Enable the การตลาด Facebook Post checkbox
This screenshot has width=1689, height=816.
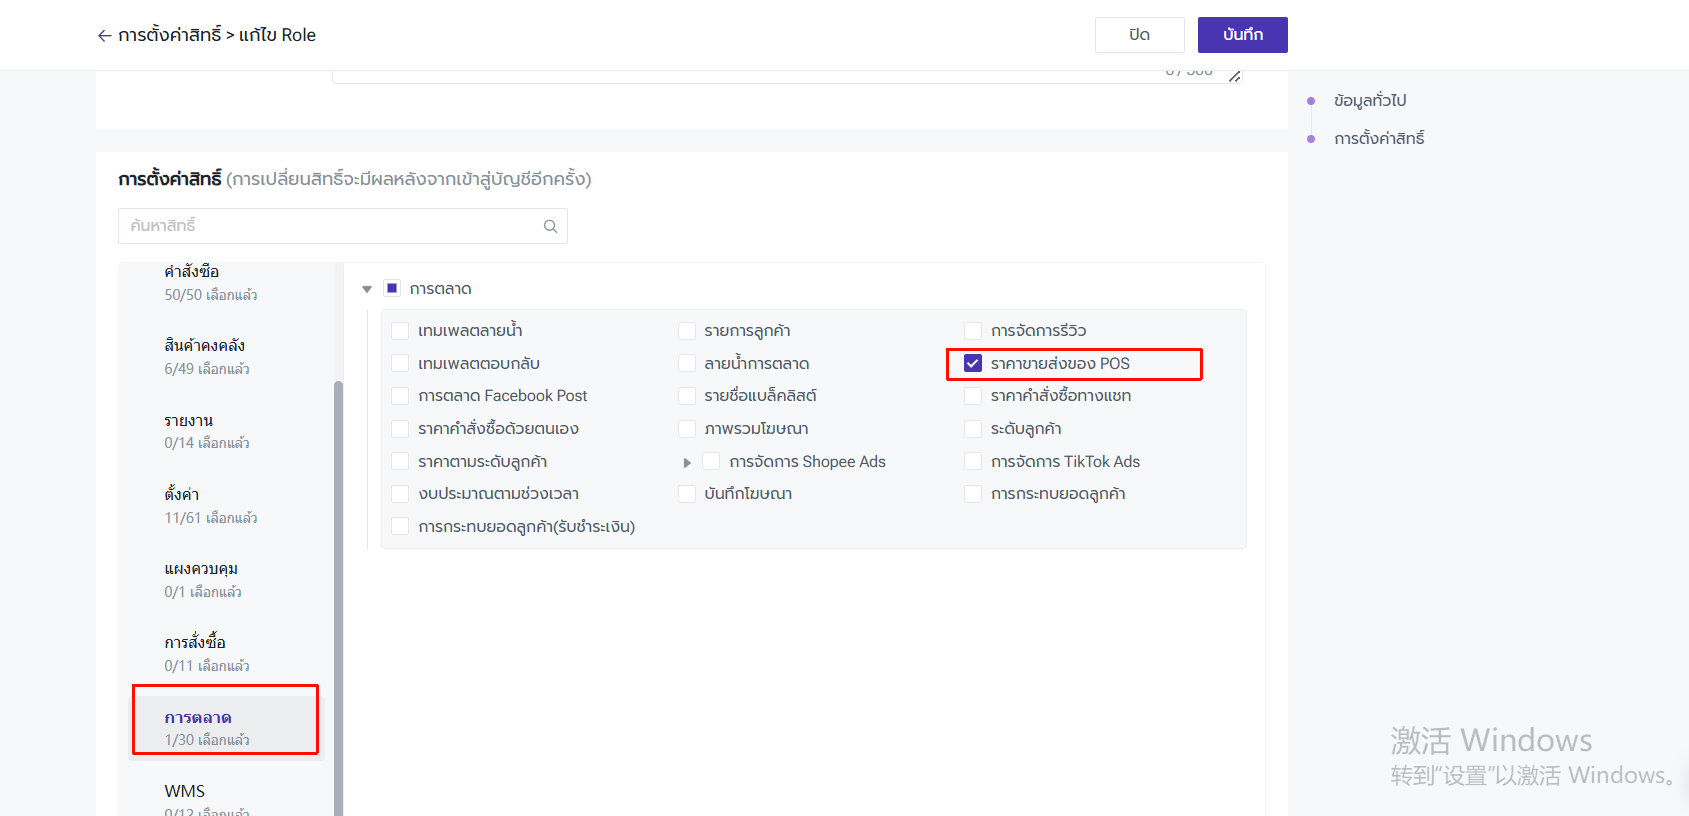[x=400, y=396]
